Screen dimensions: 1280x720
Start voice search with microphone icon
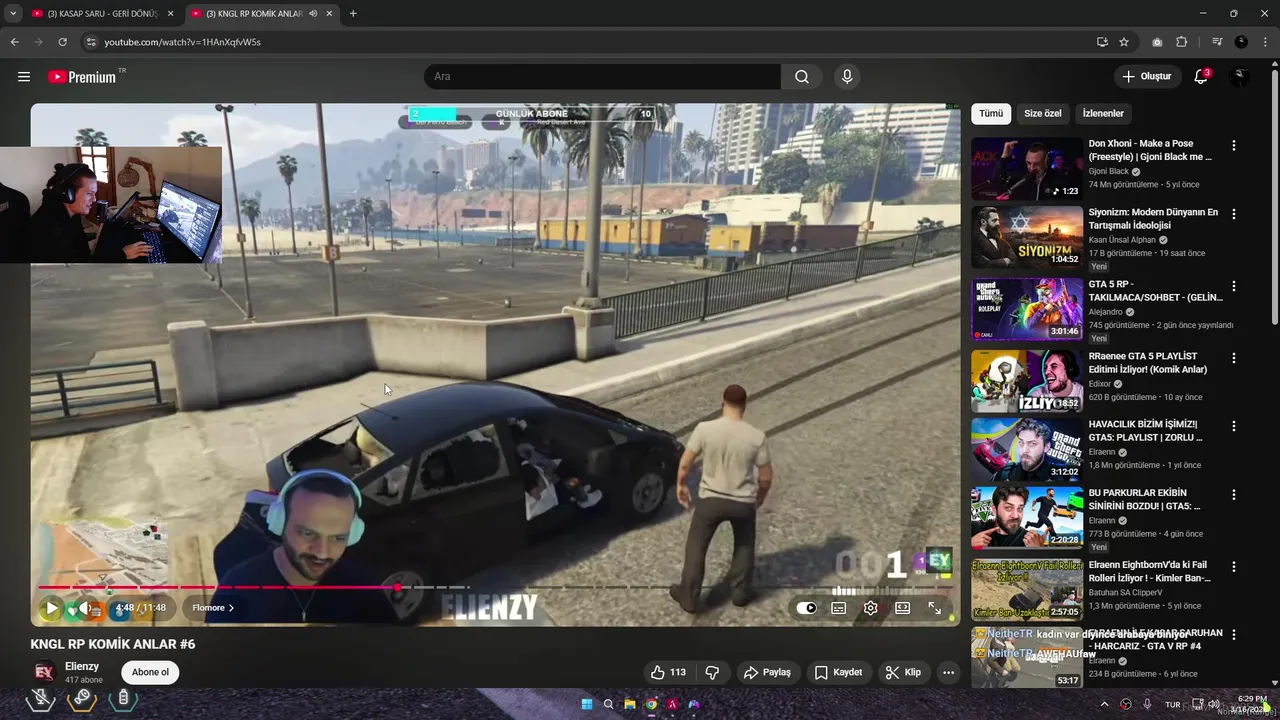847,77
